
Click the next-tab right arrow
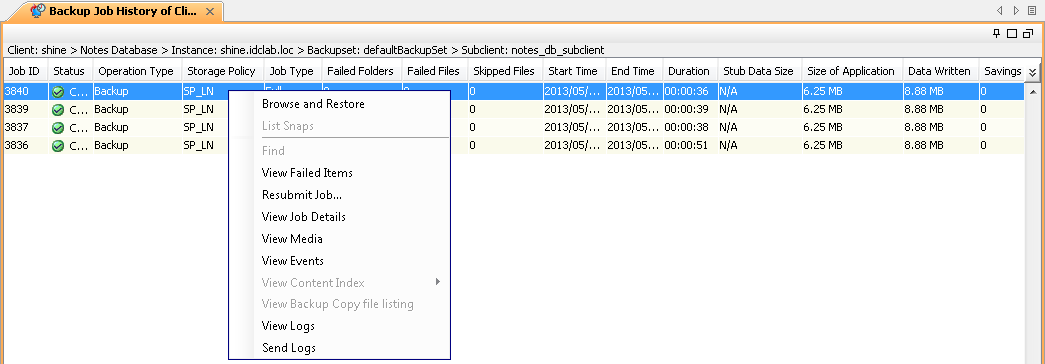tap(1016, 11)
